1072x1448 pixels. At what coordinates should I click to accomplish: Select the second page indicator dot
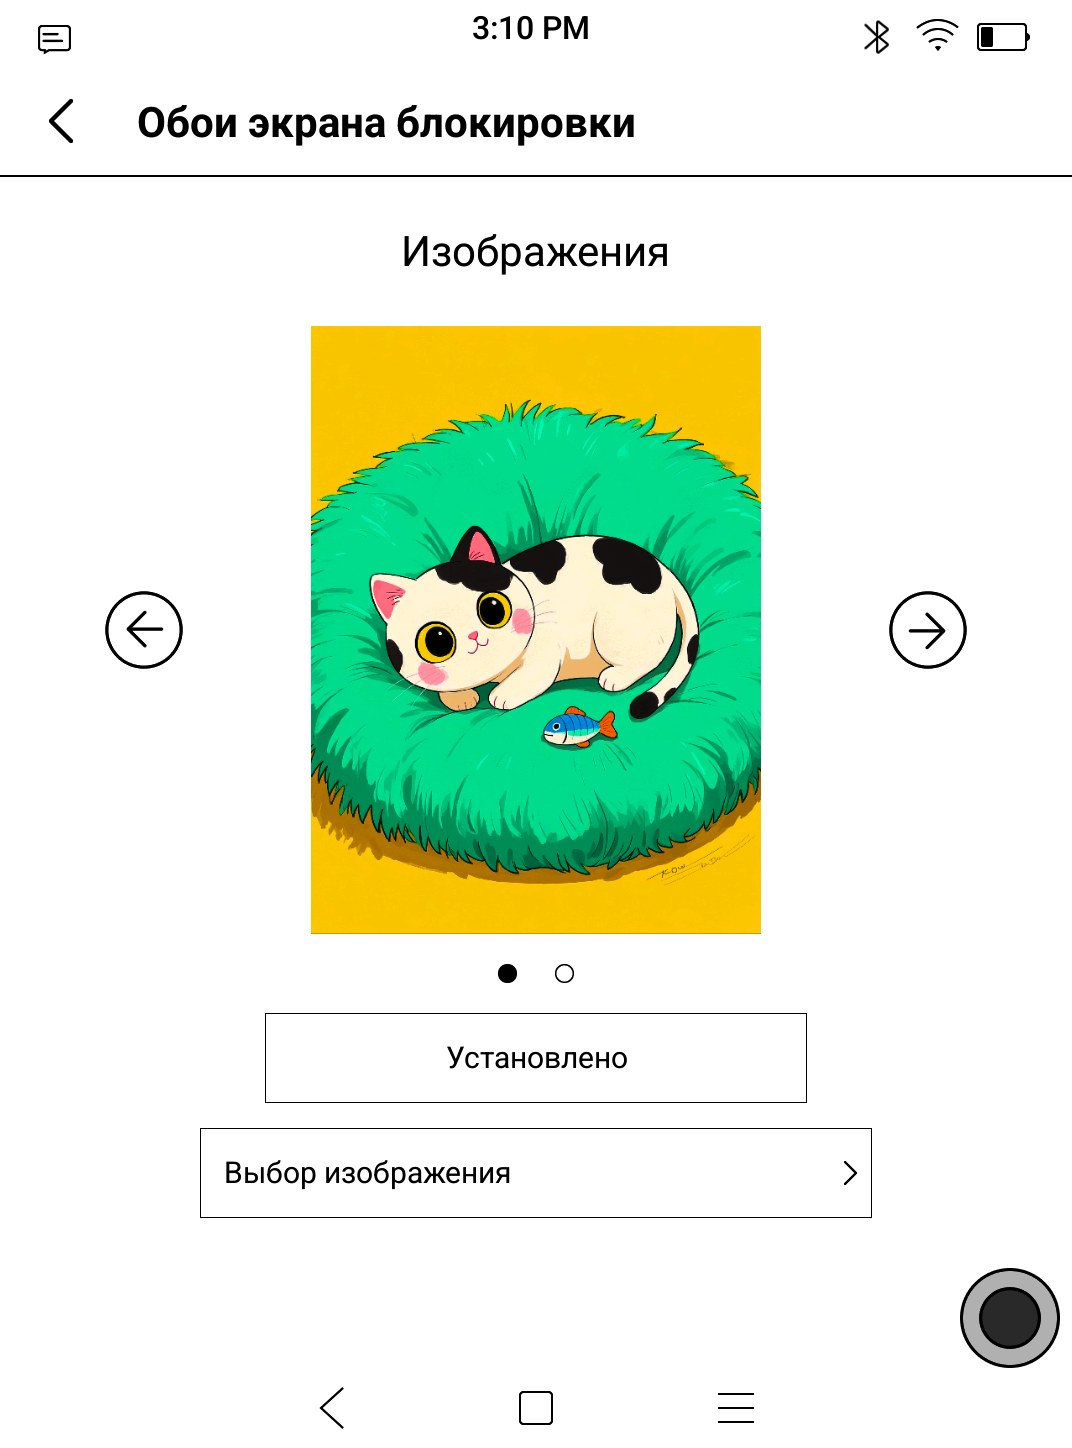564,973
